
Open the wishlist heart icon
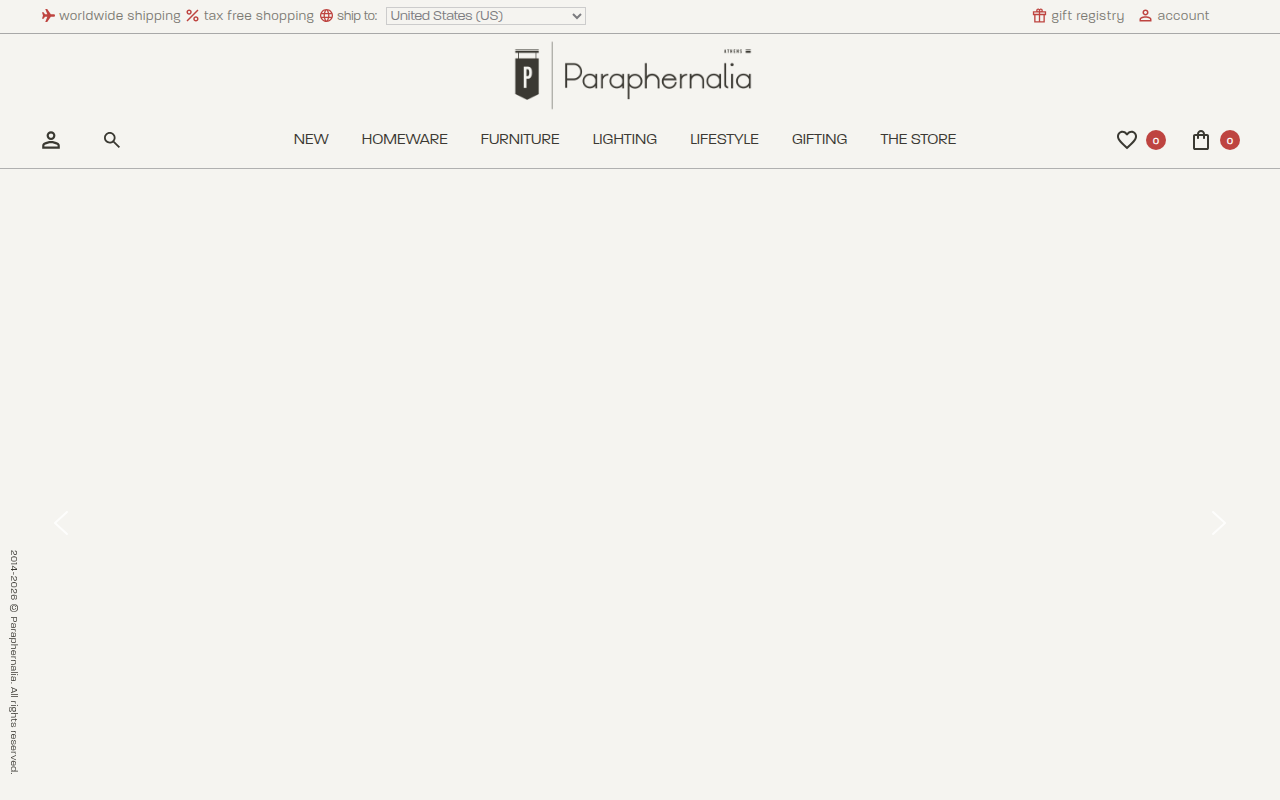(x=1127, y=140)
